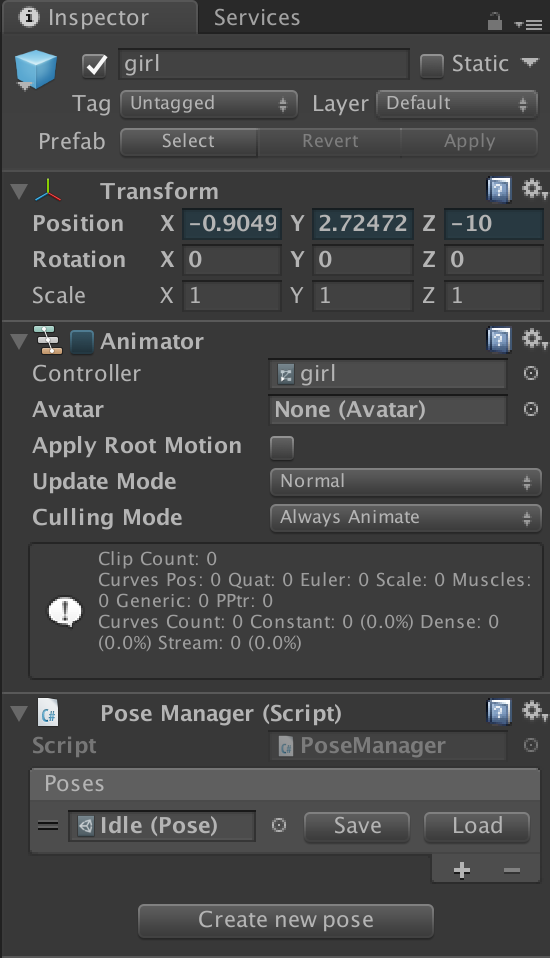The width and height of the screenshot is (550, 958).
Task: Disable the girl GameObject active checkbox
Action: (x=95, y=65)
